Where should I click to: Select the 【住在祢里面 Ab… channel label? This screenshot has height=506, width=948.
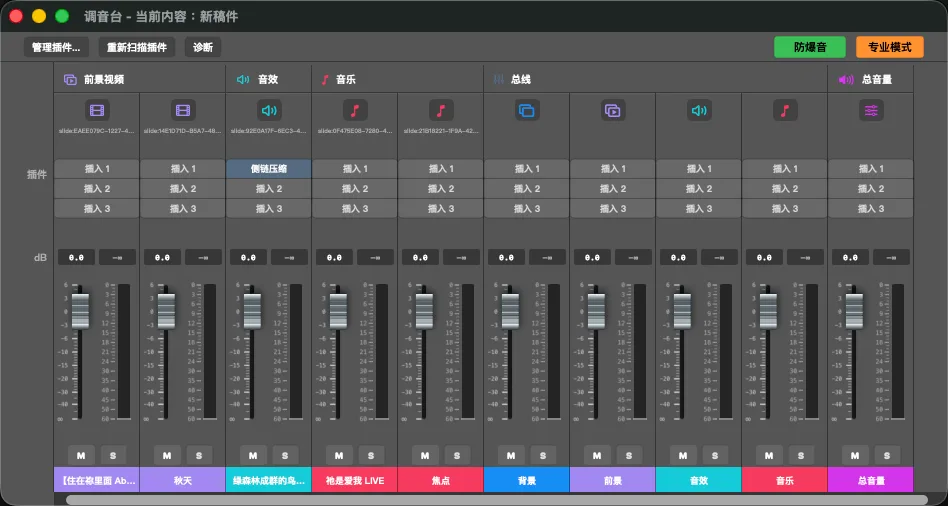coord(97,481)
